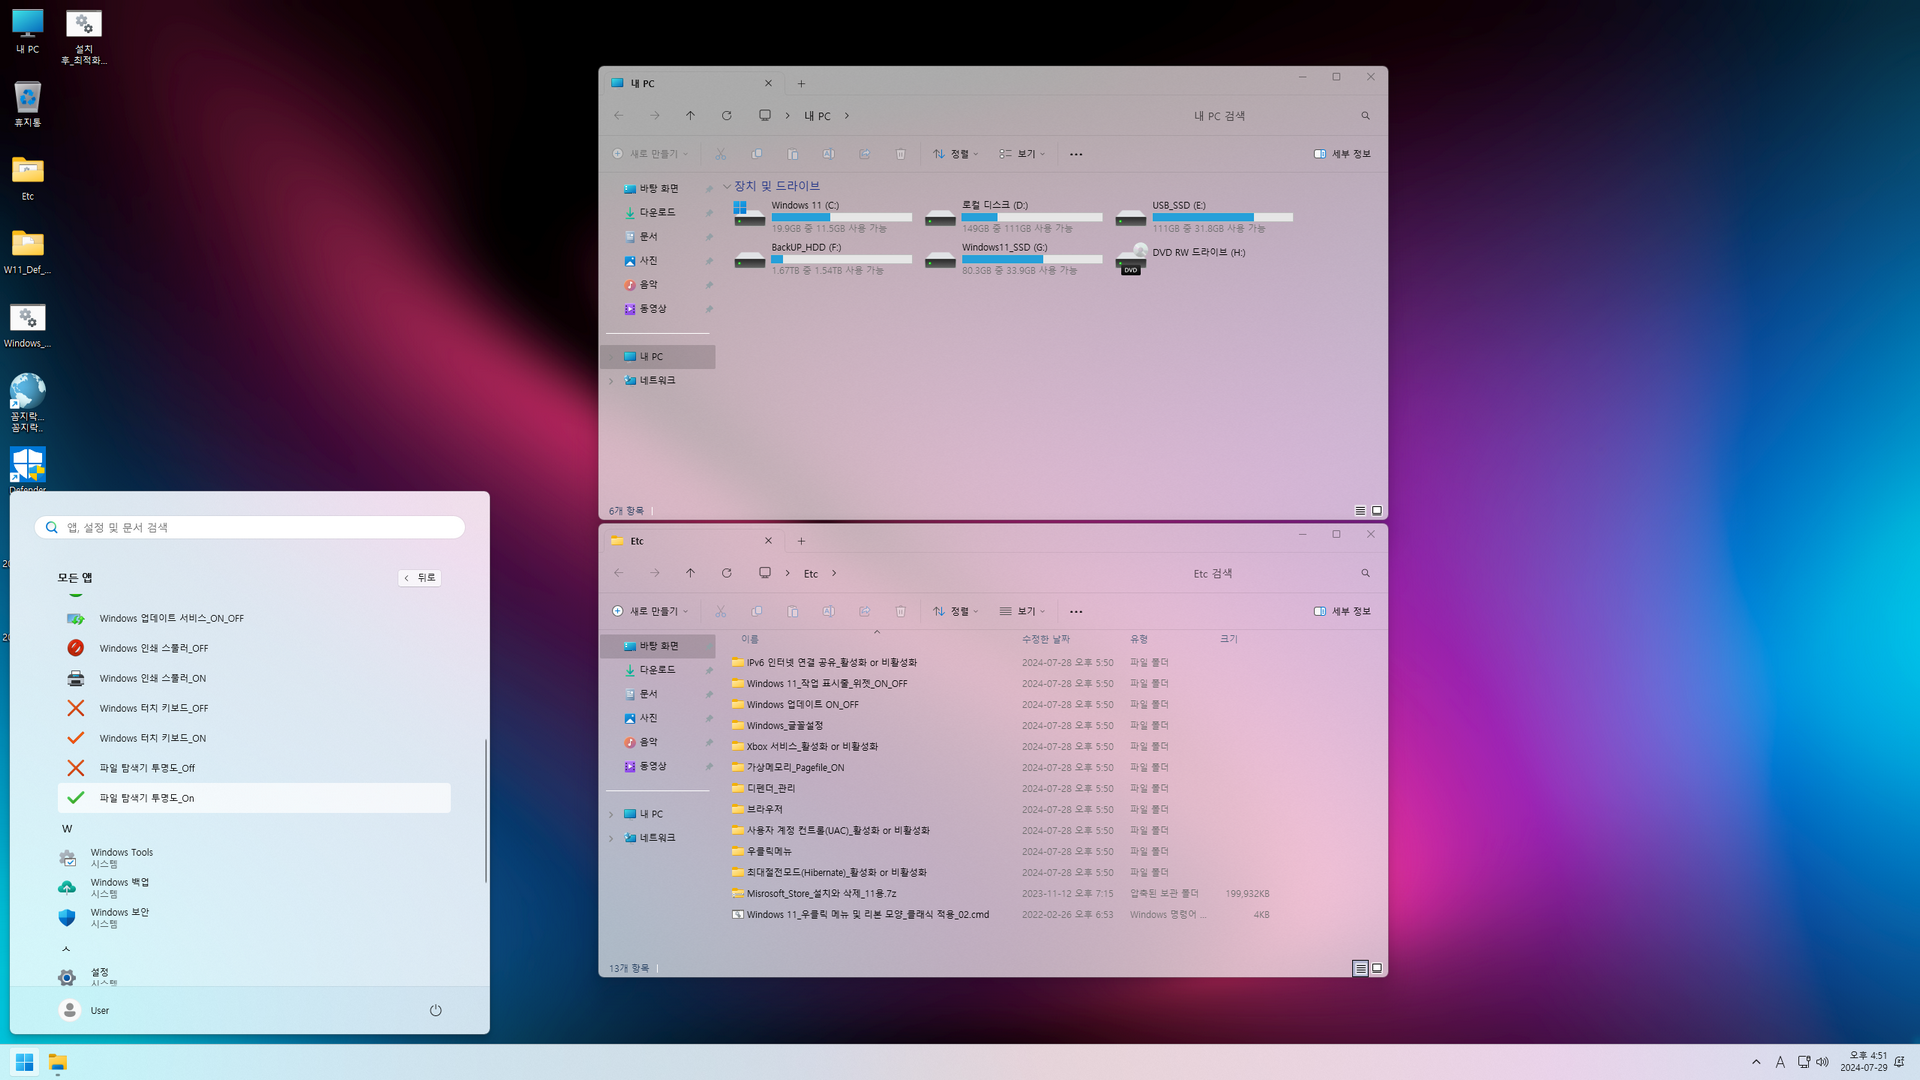Click the power icon in Start menu
Image resolution: width=1920 pixels, height=1080 pixels.
click(x=435, y=1010)
